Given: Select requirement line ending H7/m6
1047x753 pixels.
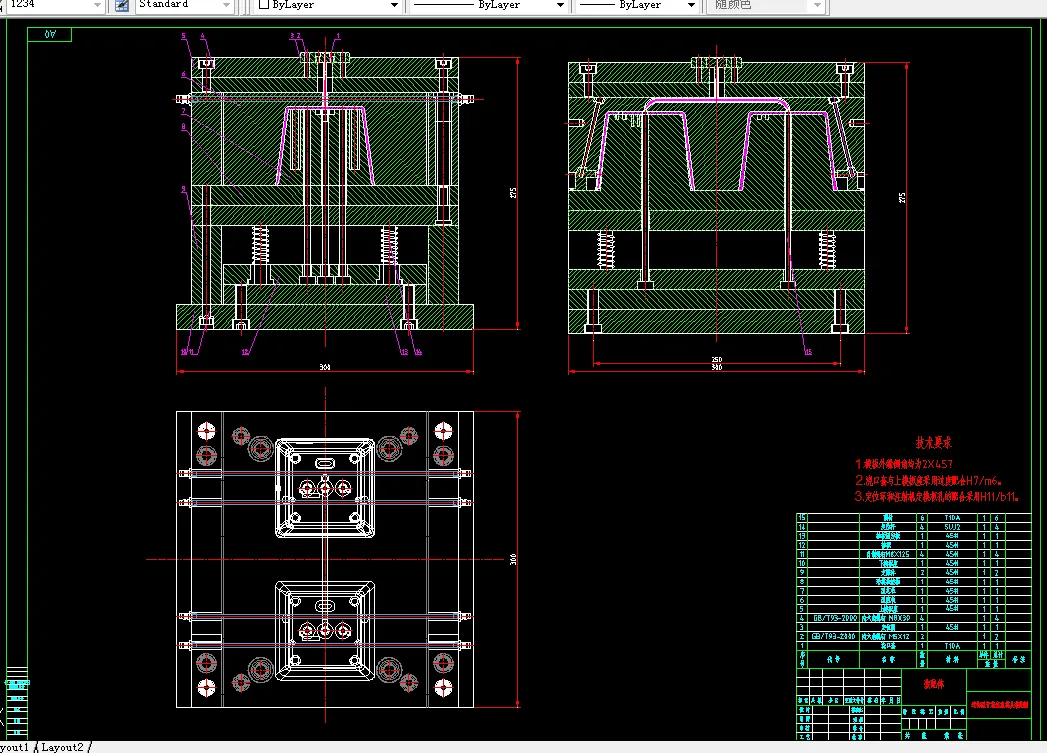Looking at the screenshot, I should [x=928, y=480].
